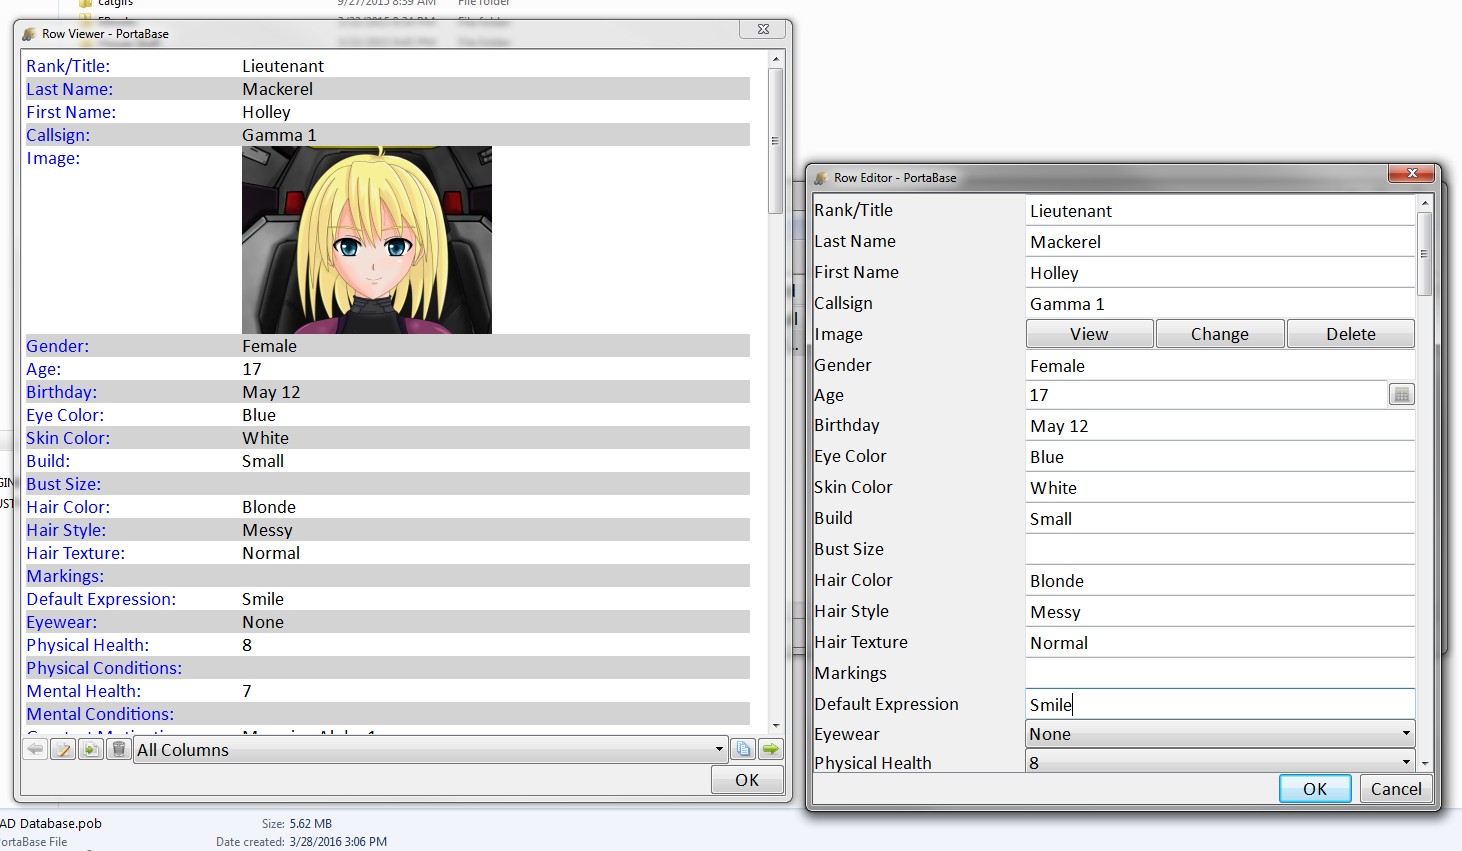Screen dimensions: 1462x851
Task: Click 'Rank/Title:' label in Row Viewer
Action: (68, 66)
